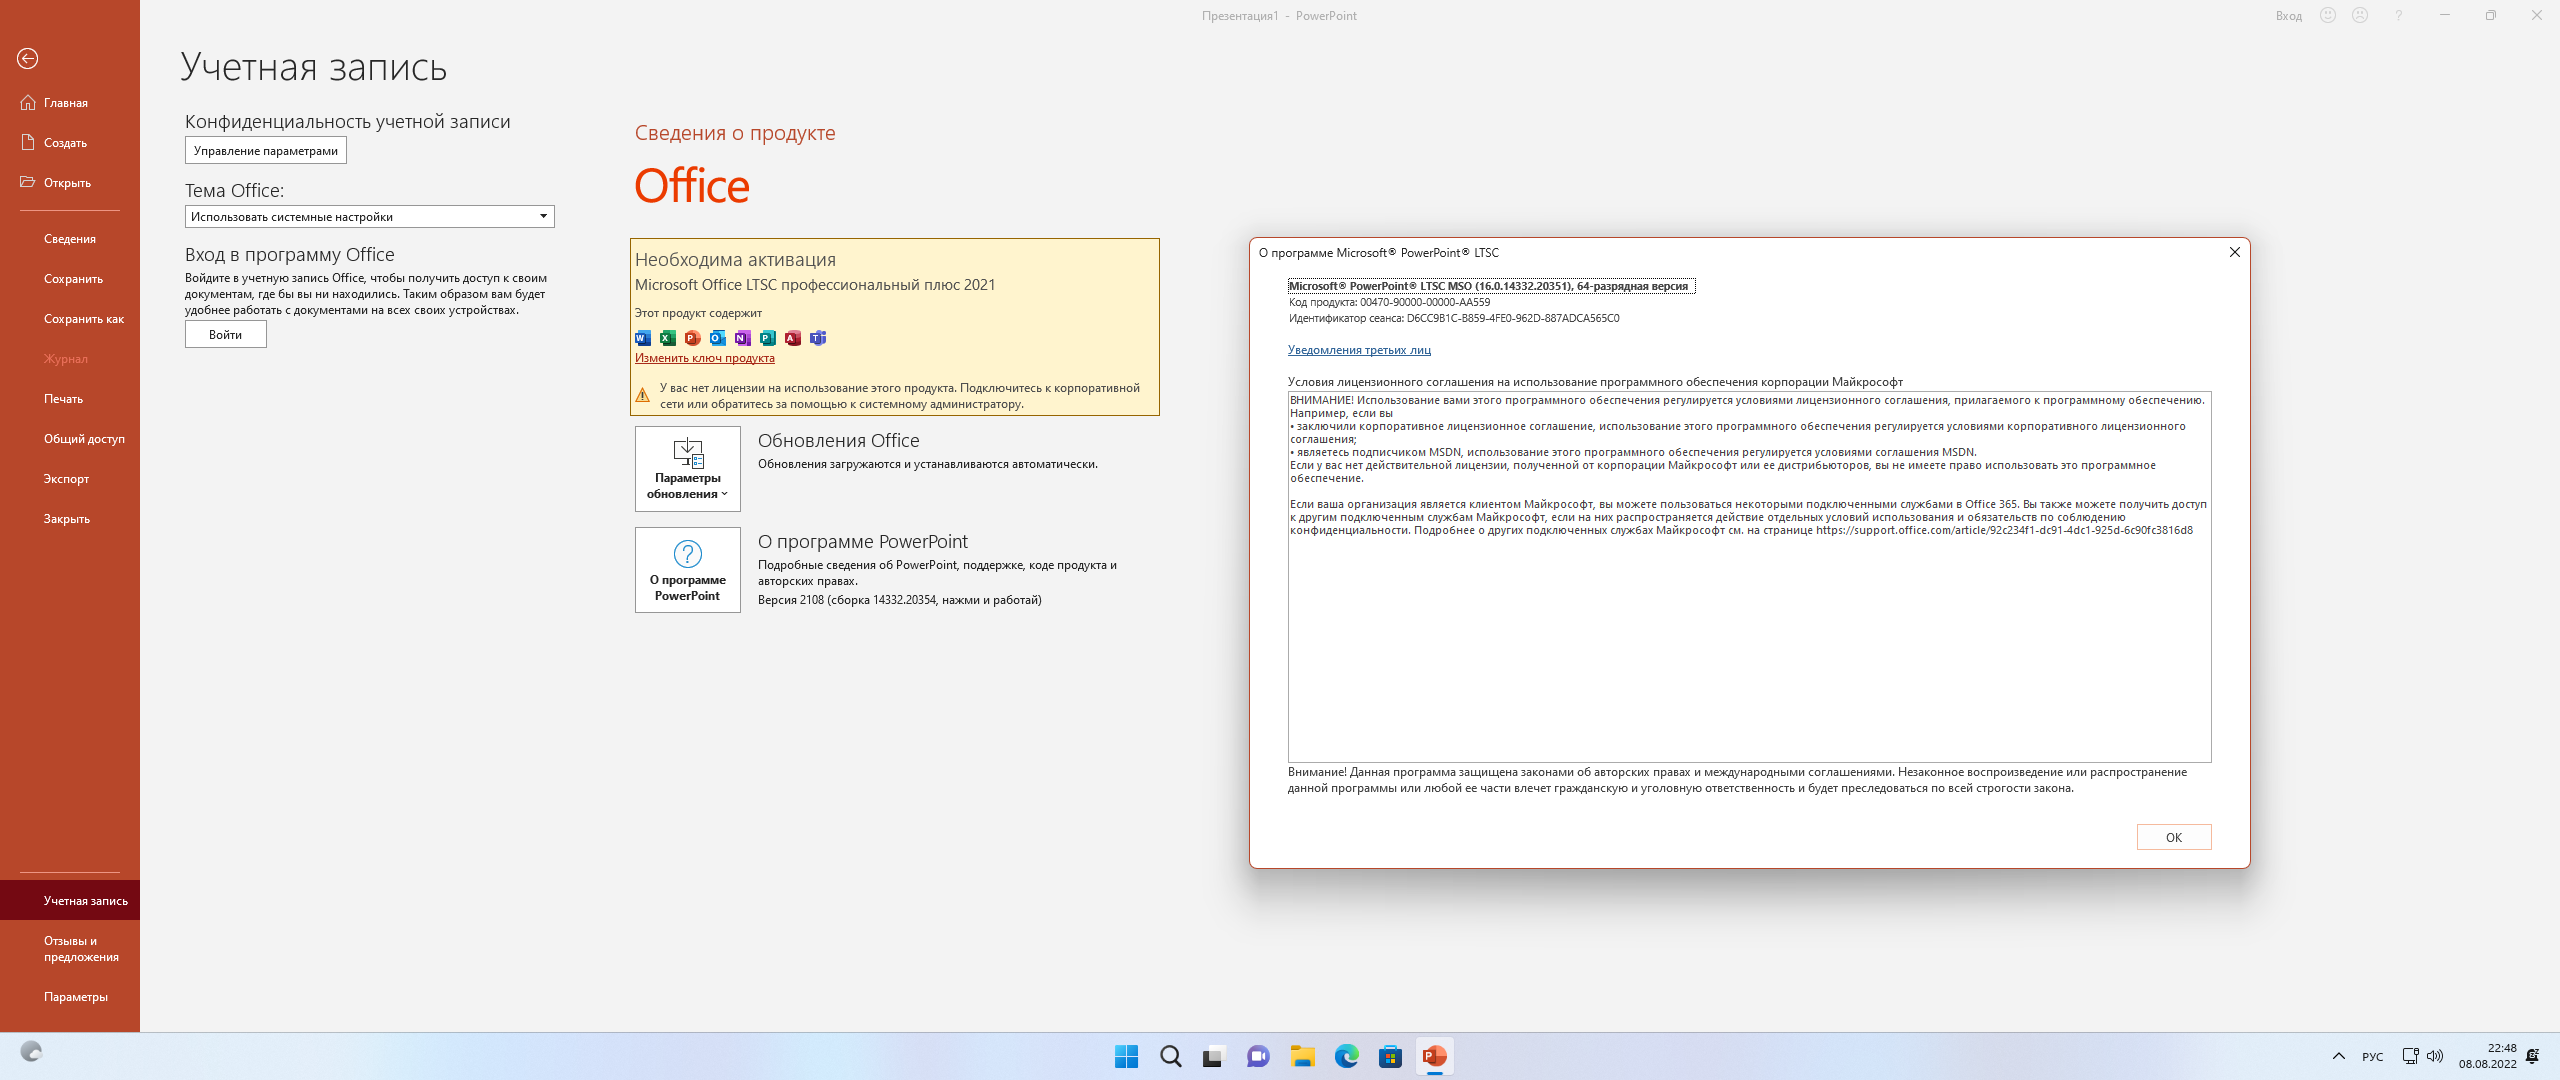Open Task View on the taskbar
This screenshot has width=2560, height=1080.
pyautogui.click(x=1214, y=1056)
